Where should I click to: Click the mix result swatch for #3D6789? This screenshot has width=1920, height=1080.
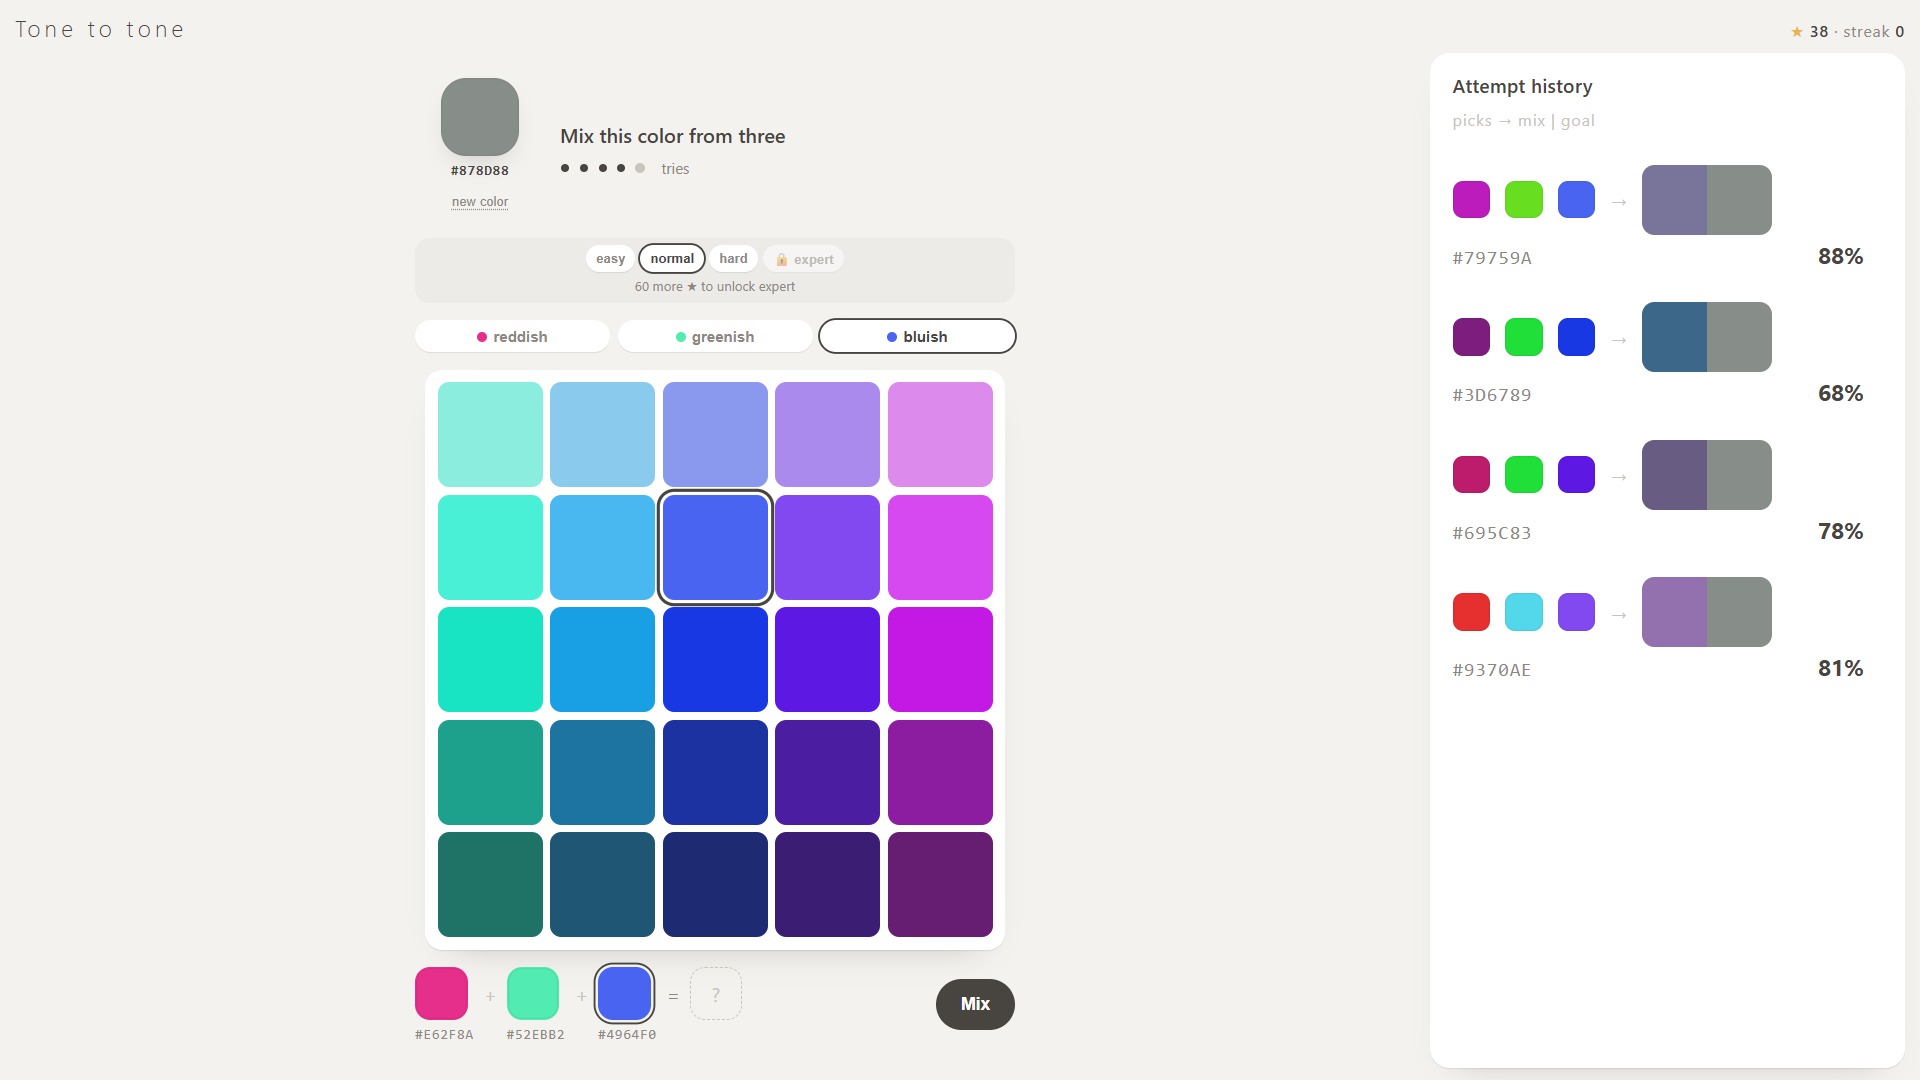(x=1674, y=337)
